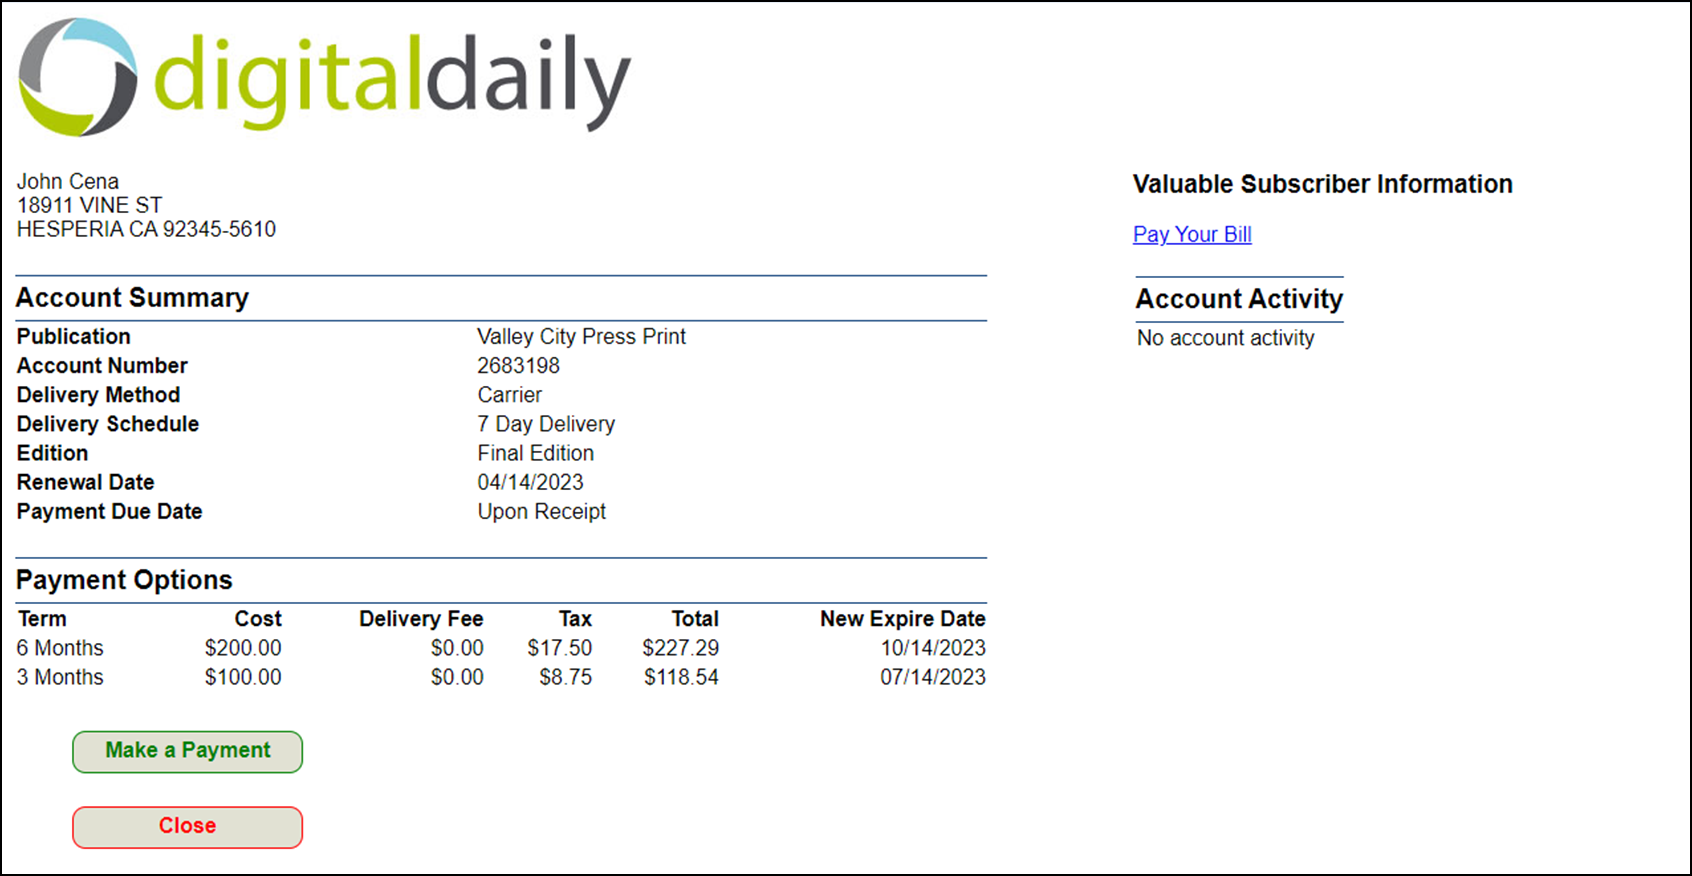Select the 3 Months term row
Viewport: 1692px width, 876px height.
click(x=60, y=677)
